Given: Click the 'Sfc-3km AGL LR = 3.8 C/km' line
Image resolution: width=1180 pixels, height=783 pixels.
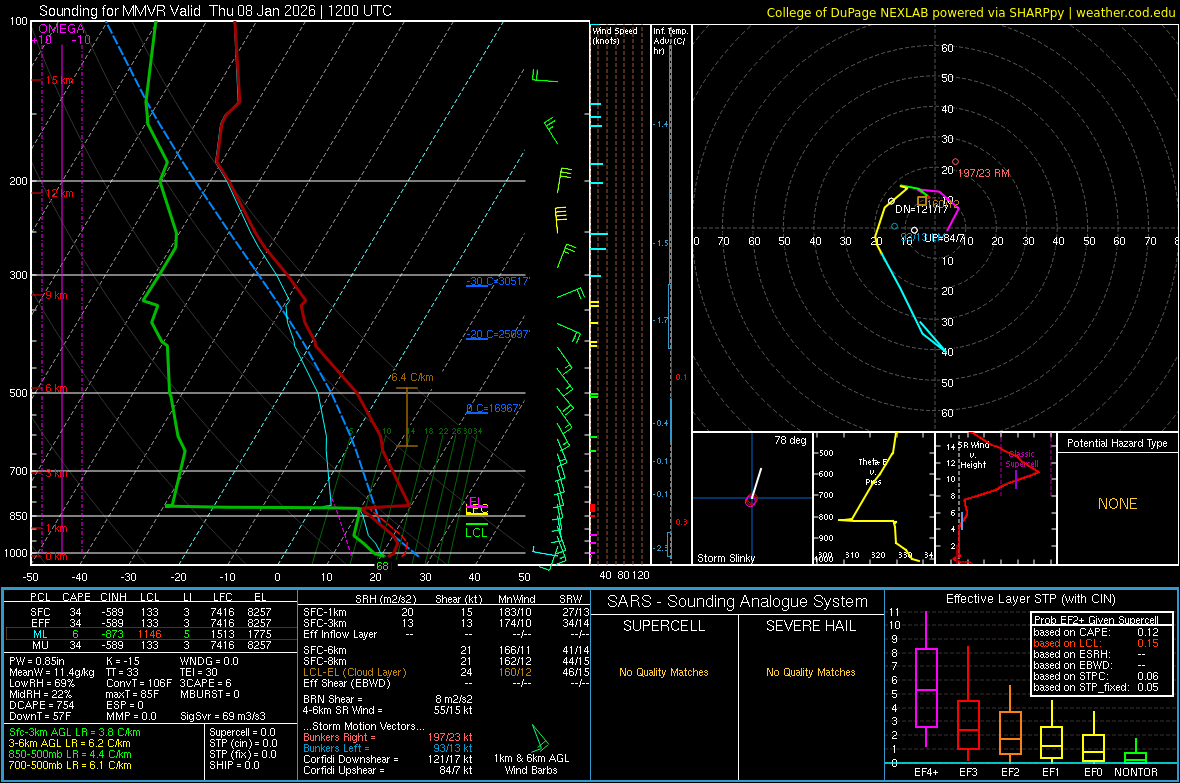Looking at the screenshot, I should (75, 732).
